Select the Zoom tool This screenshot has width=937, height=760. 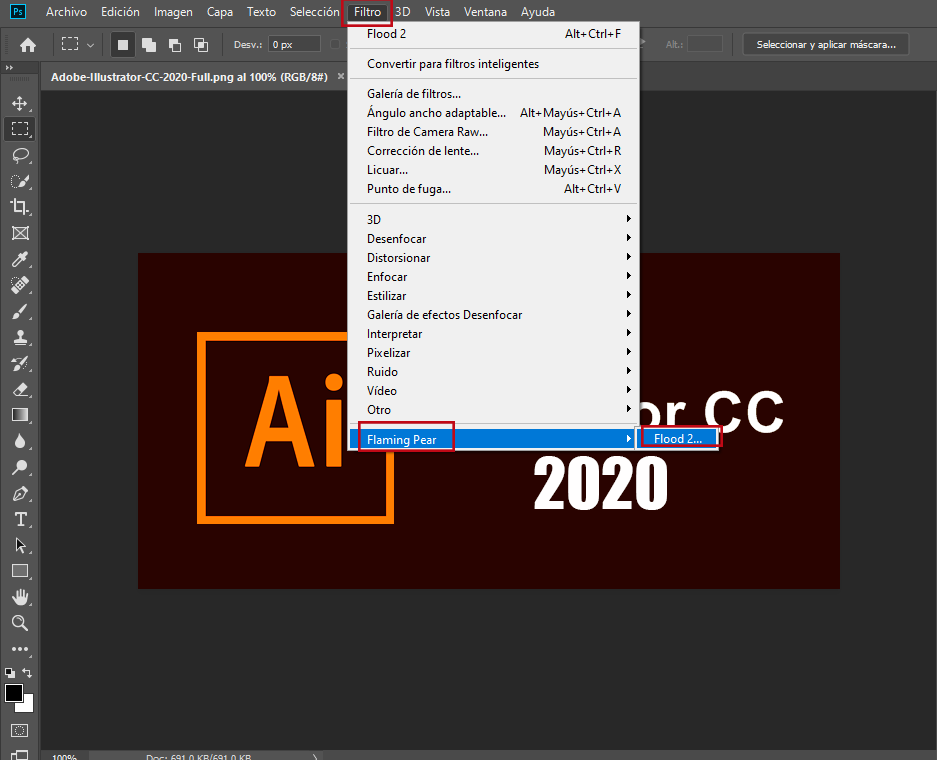pos(20,623)
